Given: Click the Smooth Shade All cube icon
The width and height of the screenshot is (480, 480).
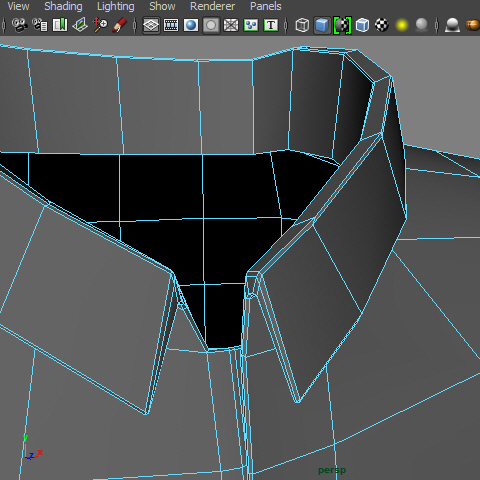Looking at the screenshot, I should coord(322,25).
